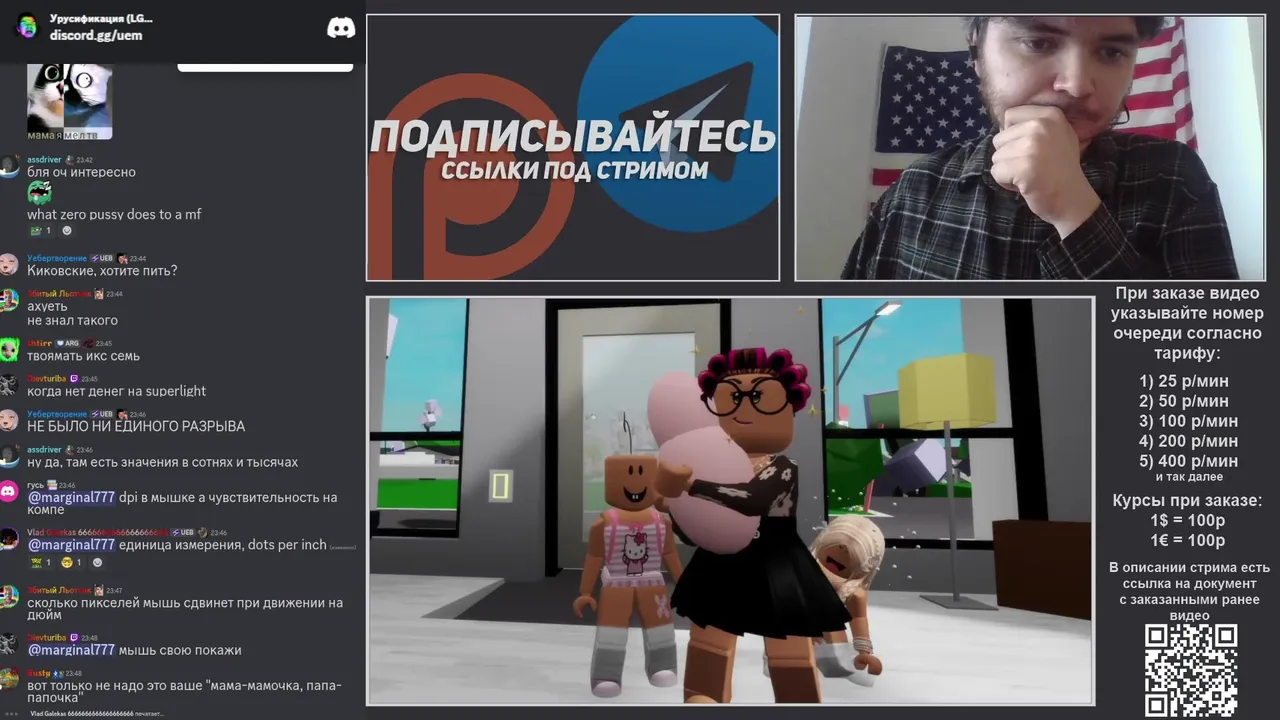Click the UEB tag beside Vlad Golokas

coord(183,532)
